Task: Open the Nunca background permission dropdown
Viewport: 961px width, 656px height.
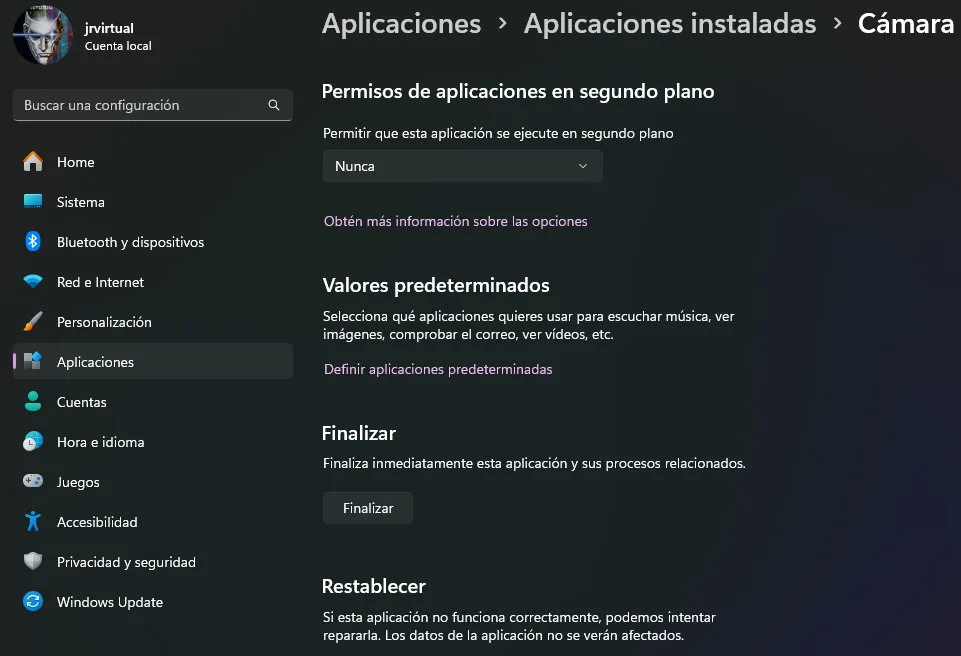Action: point(463,166)
